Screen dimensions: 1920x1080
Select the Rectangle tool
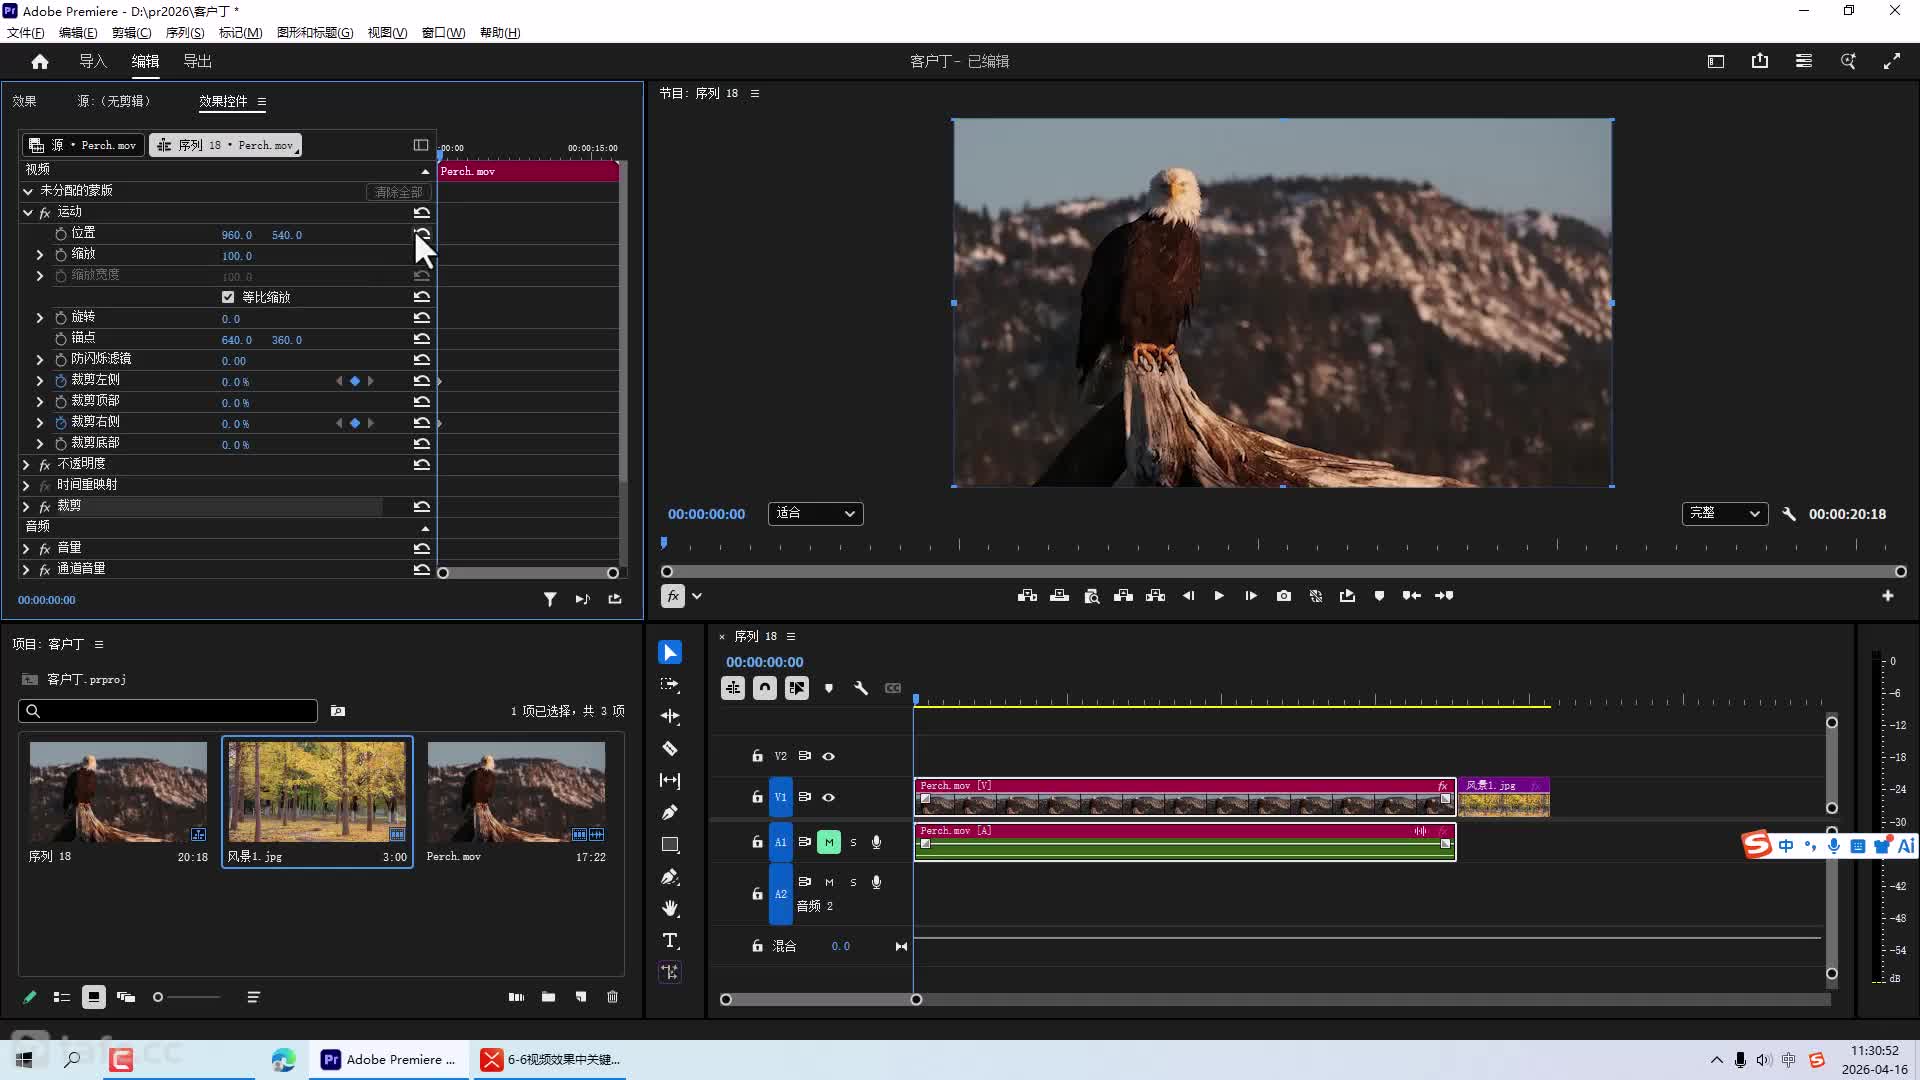click(x=670, y=845)
